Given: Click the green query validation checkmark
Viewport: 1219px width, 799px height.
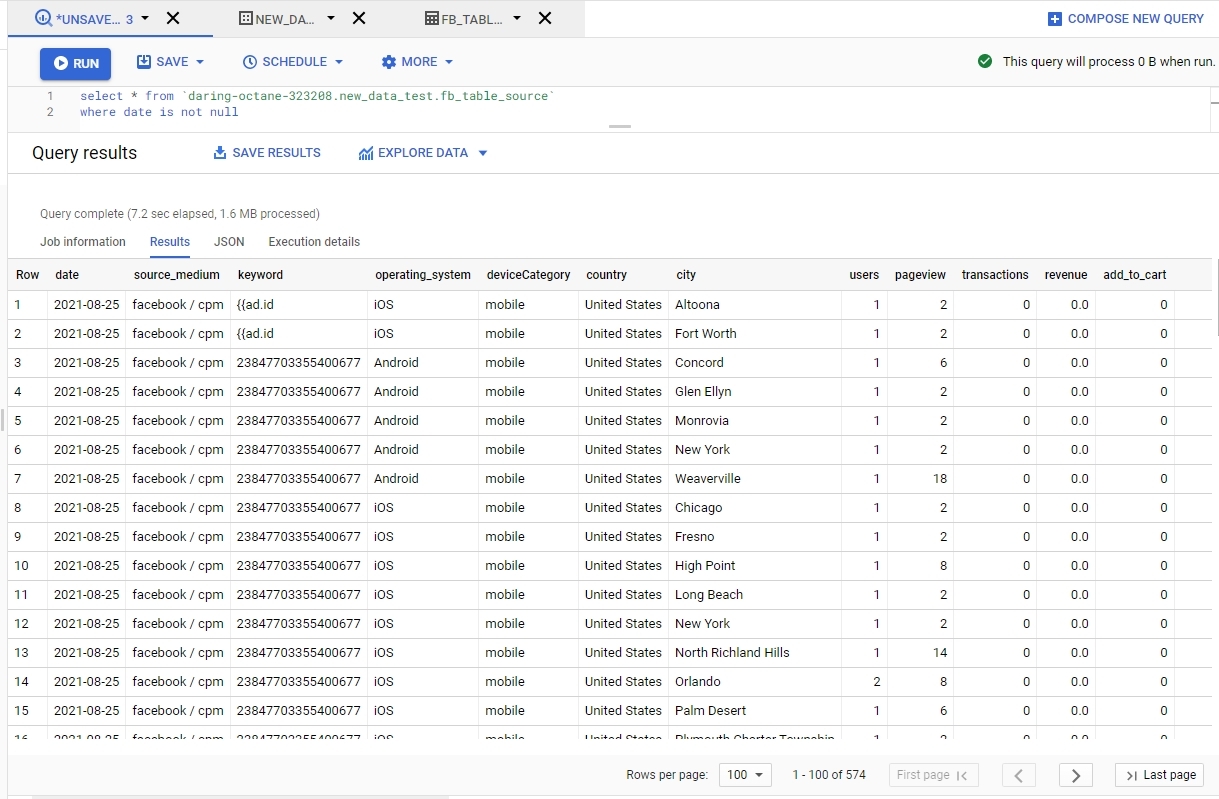Looking at the screenshot, I should (985, 61).
